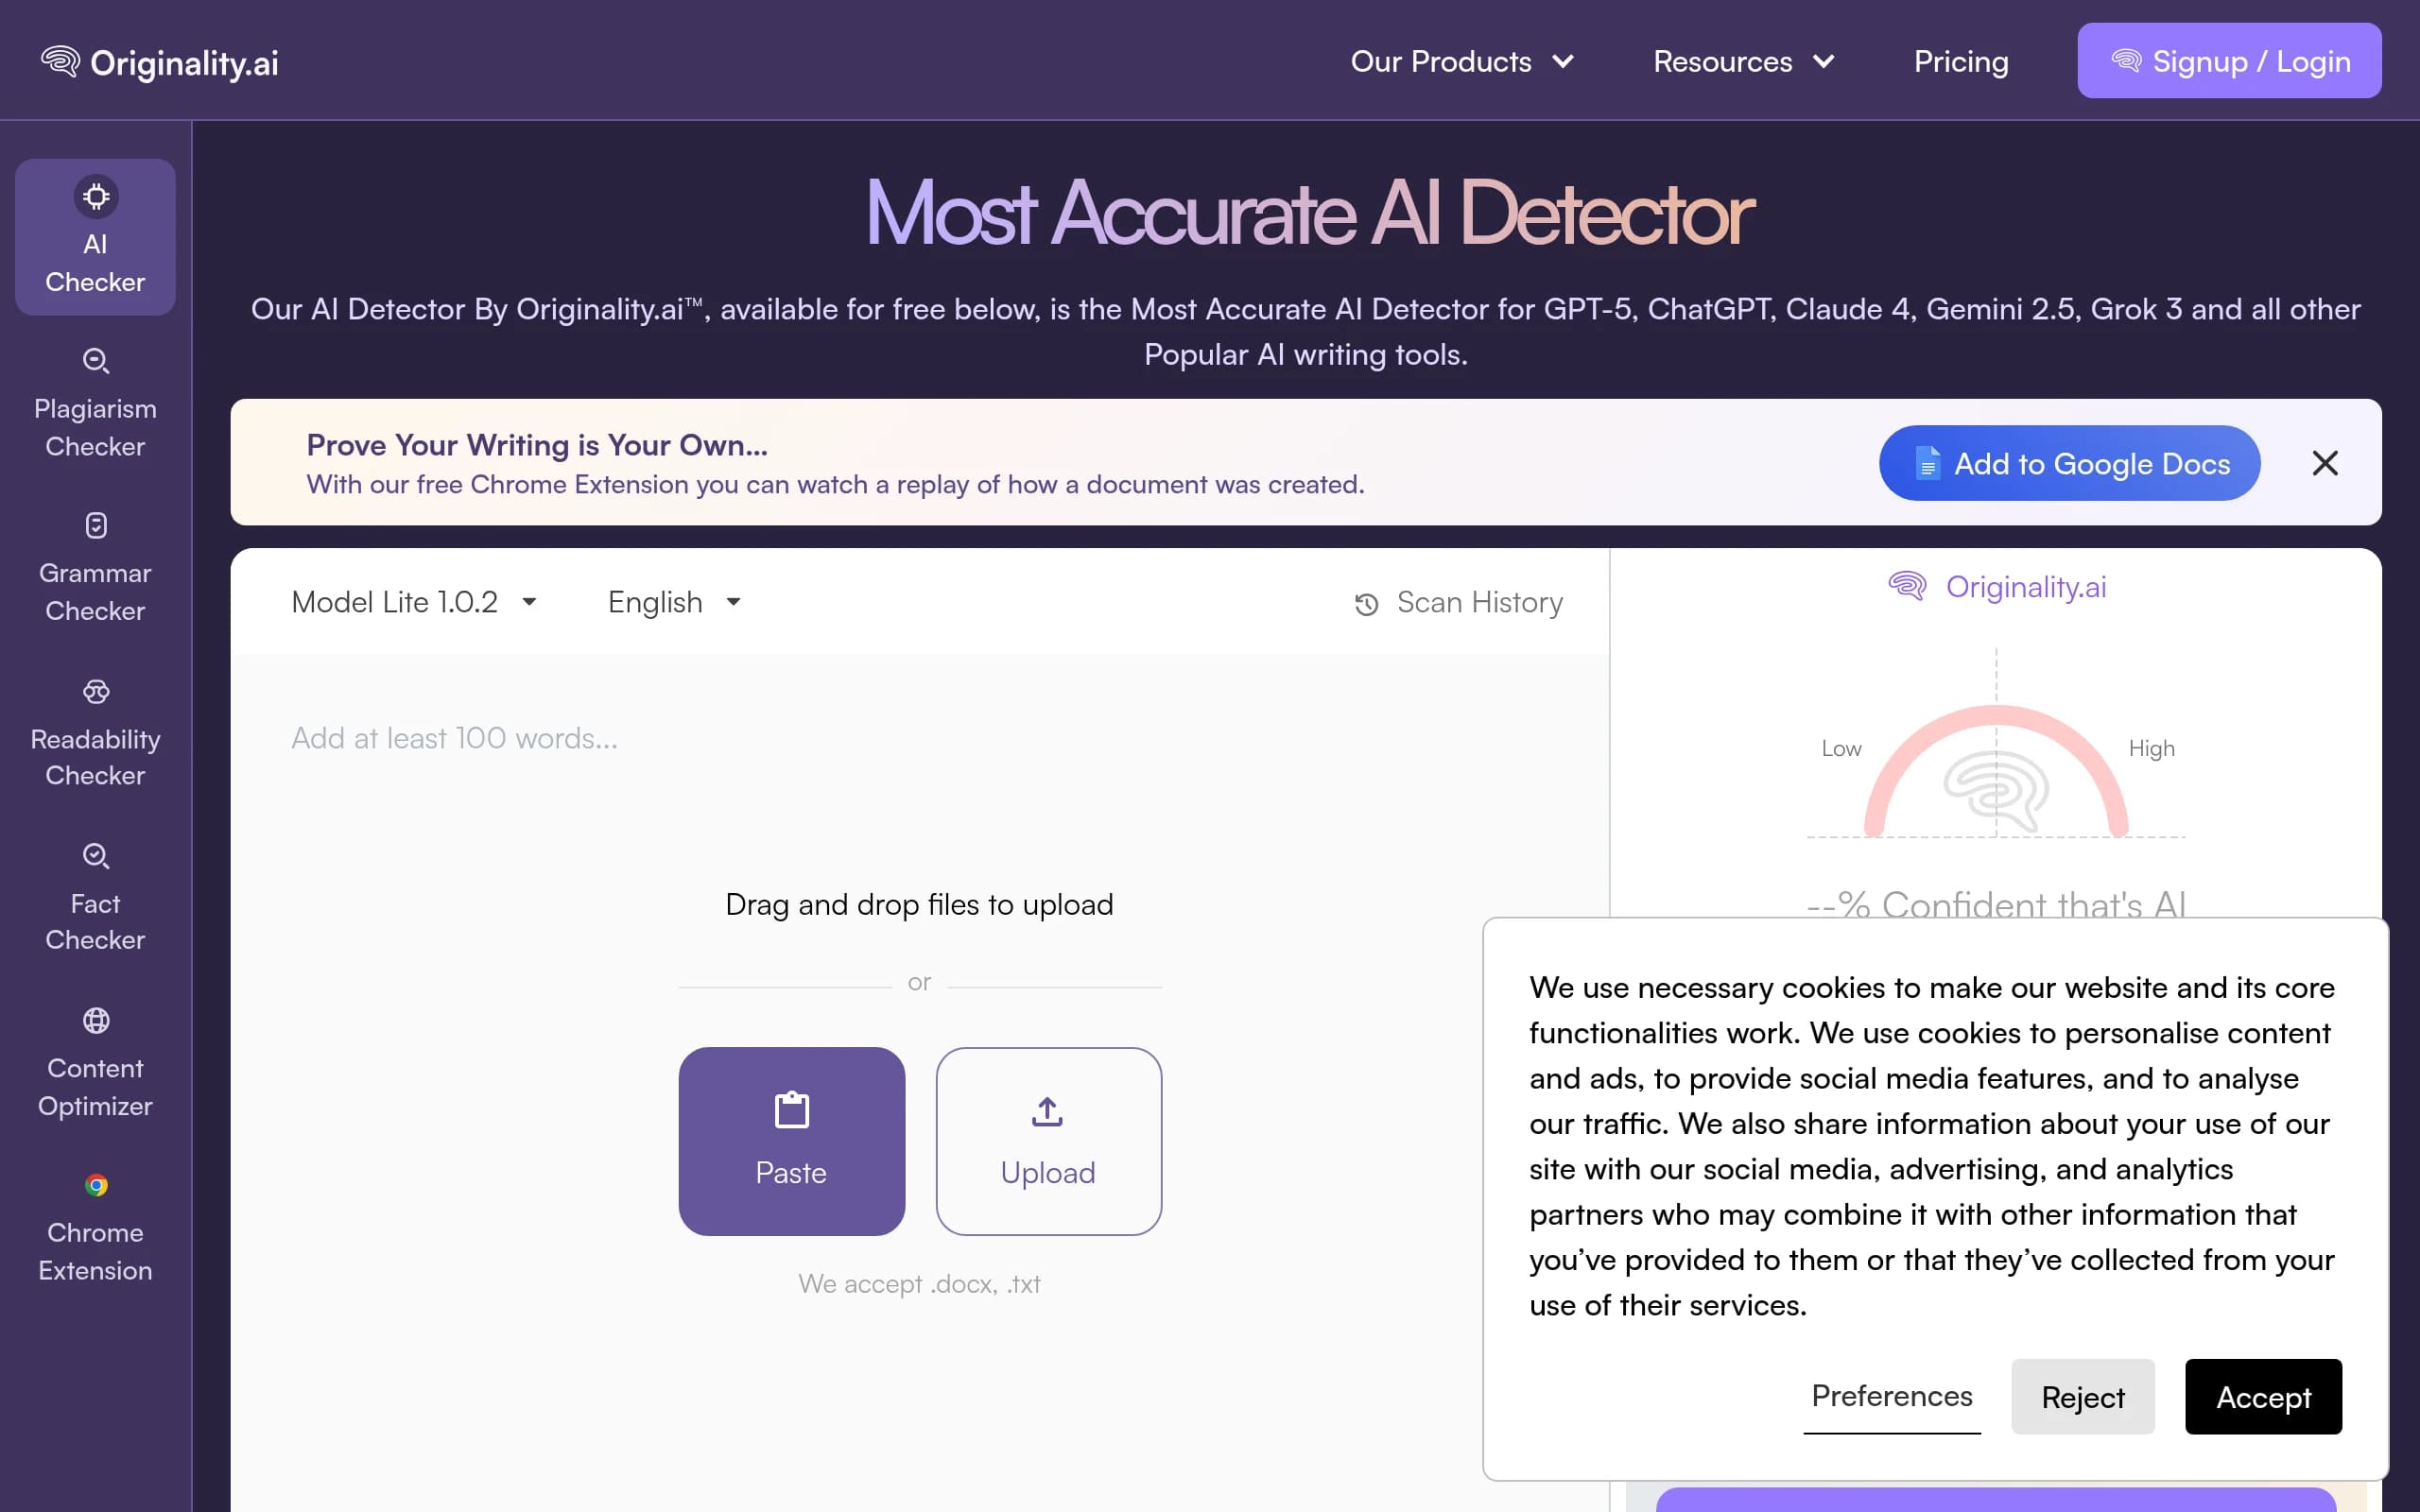Open the Fact Checker sidebar tool
Image resolution: width=2420 pixels, height=1512 pixels.
(95, 898)
